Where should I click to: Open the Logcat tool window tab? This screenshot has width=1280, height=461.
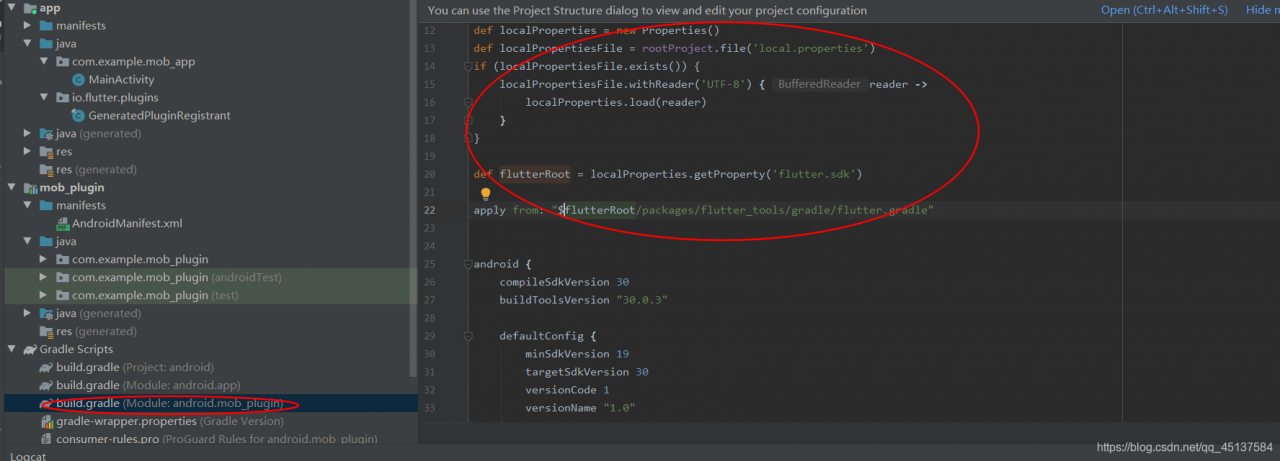[x=27, y=456]
